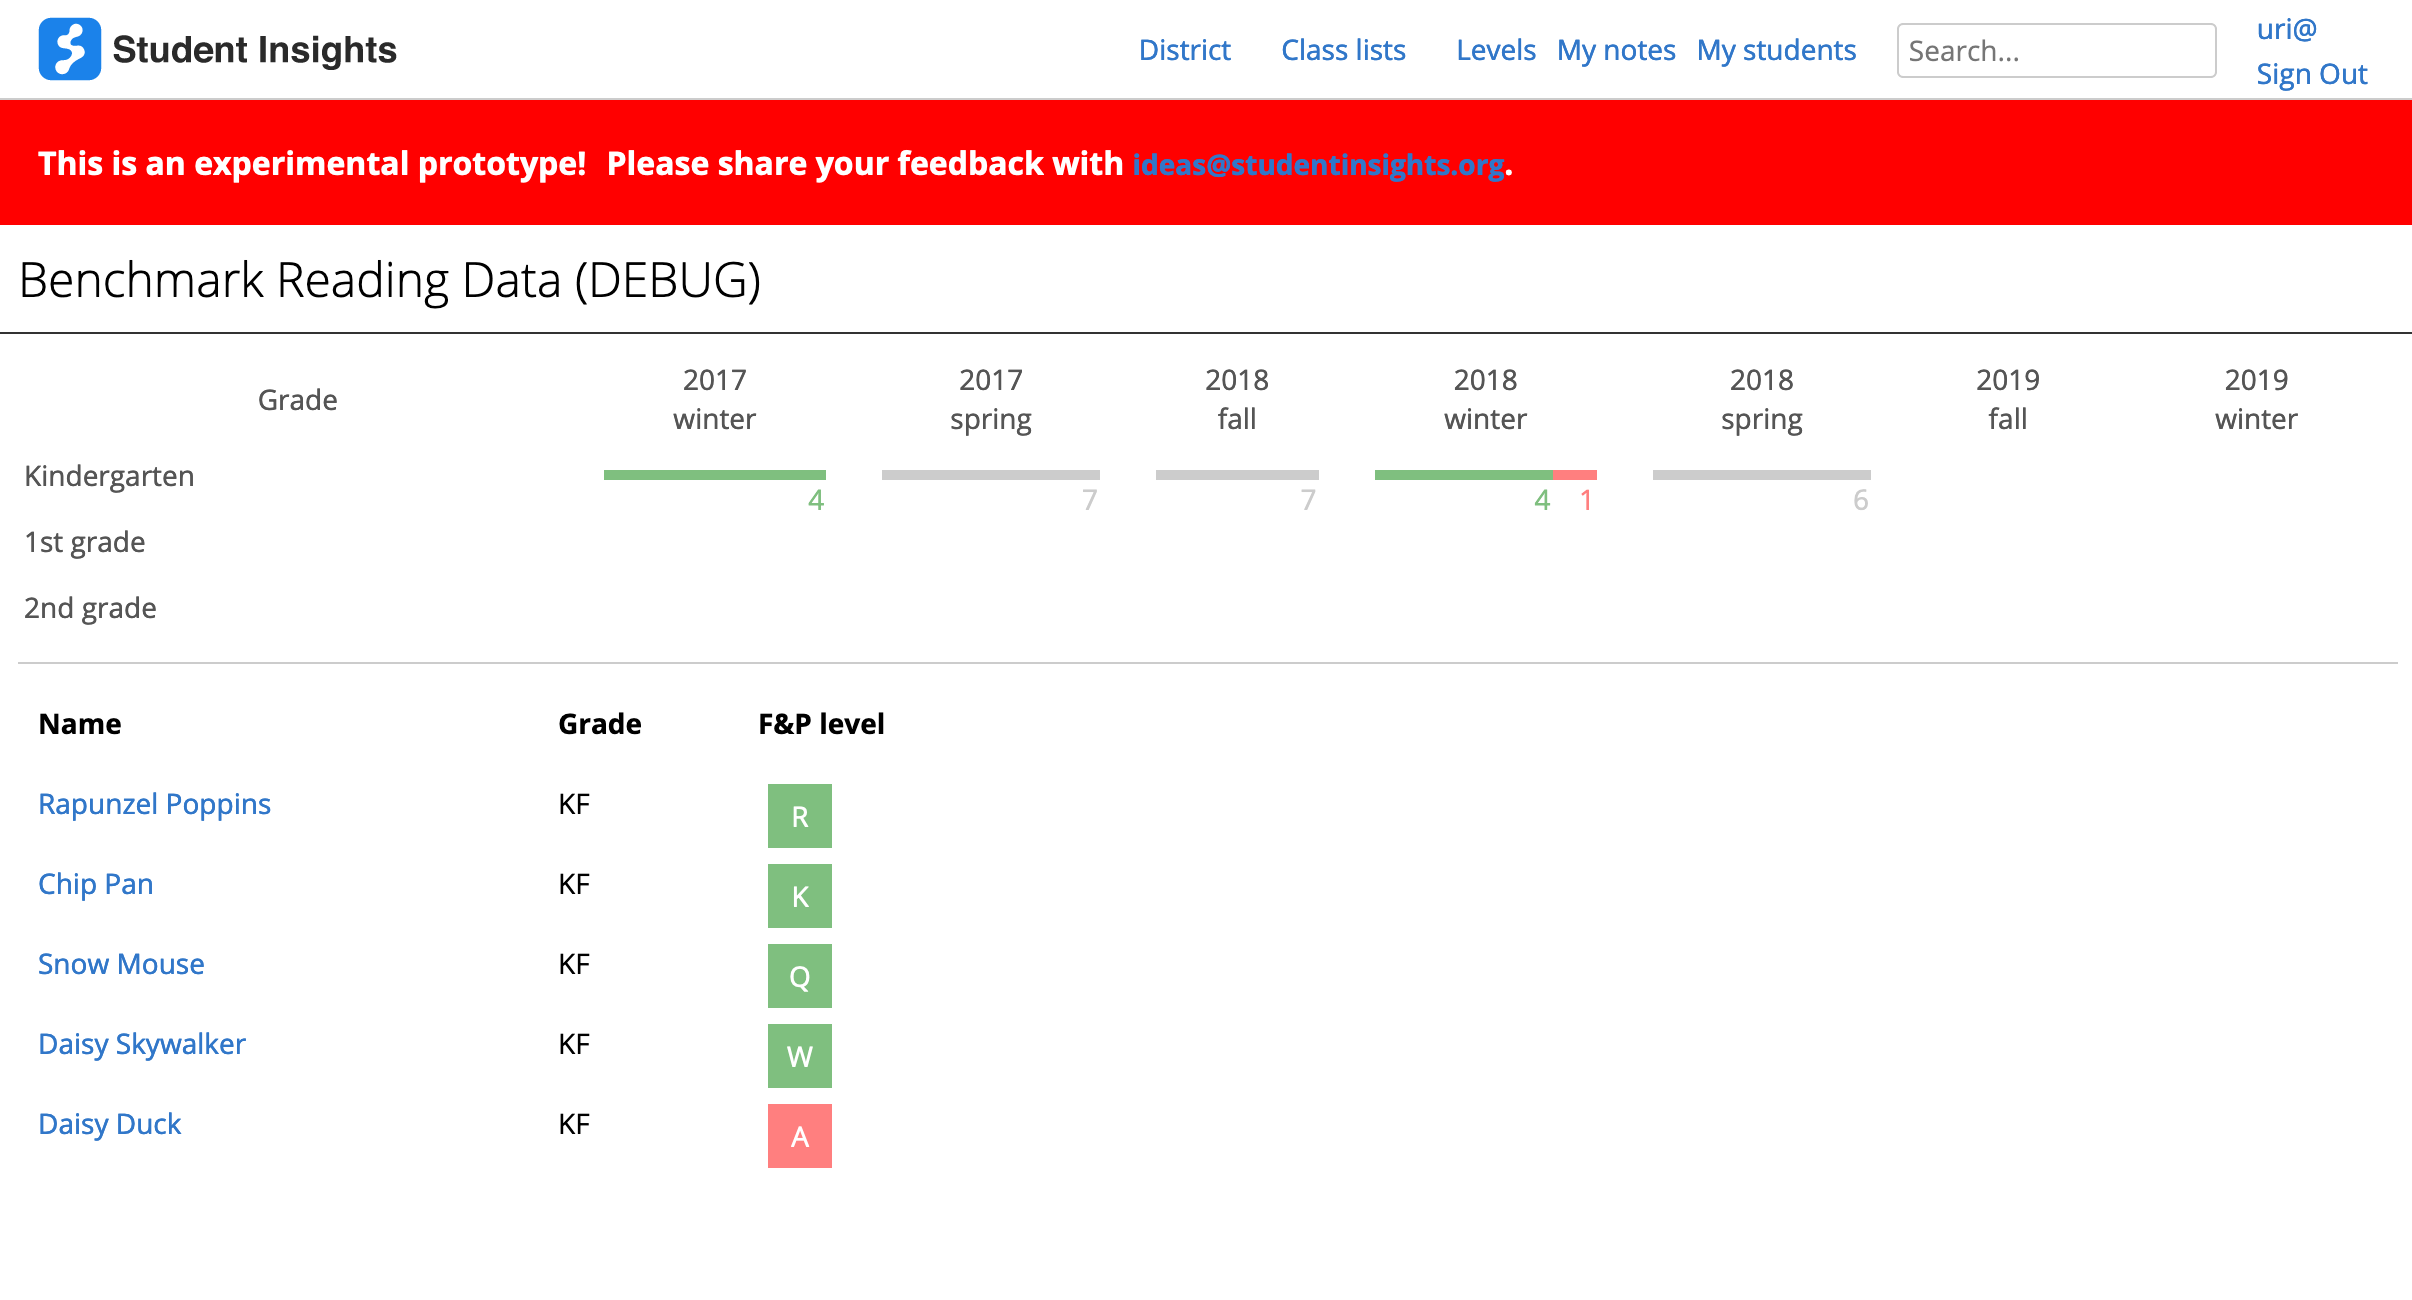Click the Benchmark Reading Data (DEBUG) heading

point(390,280)
